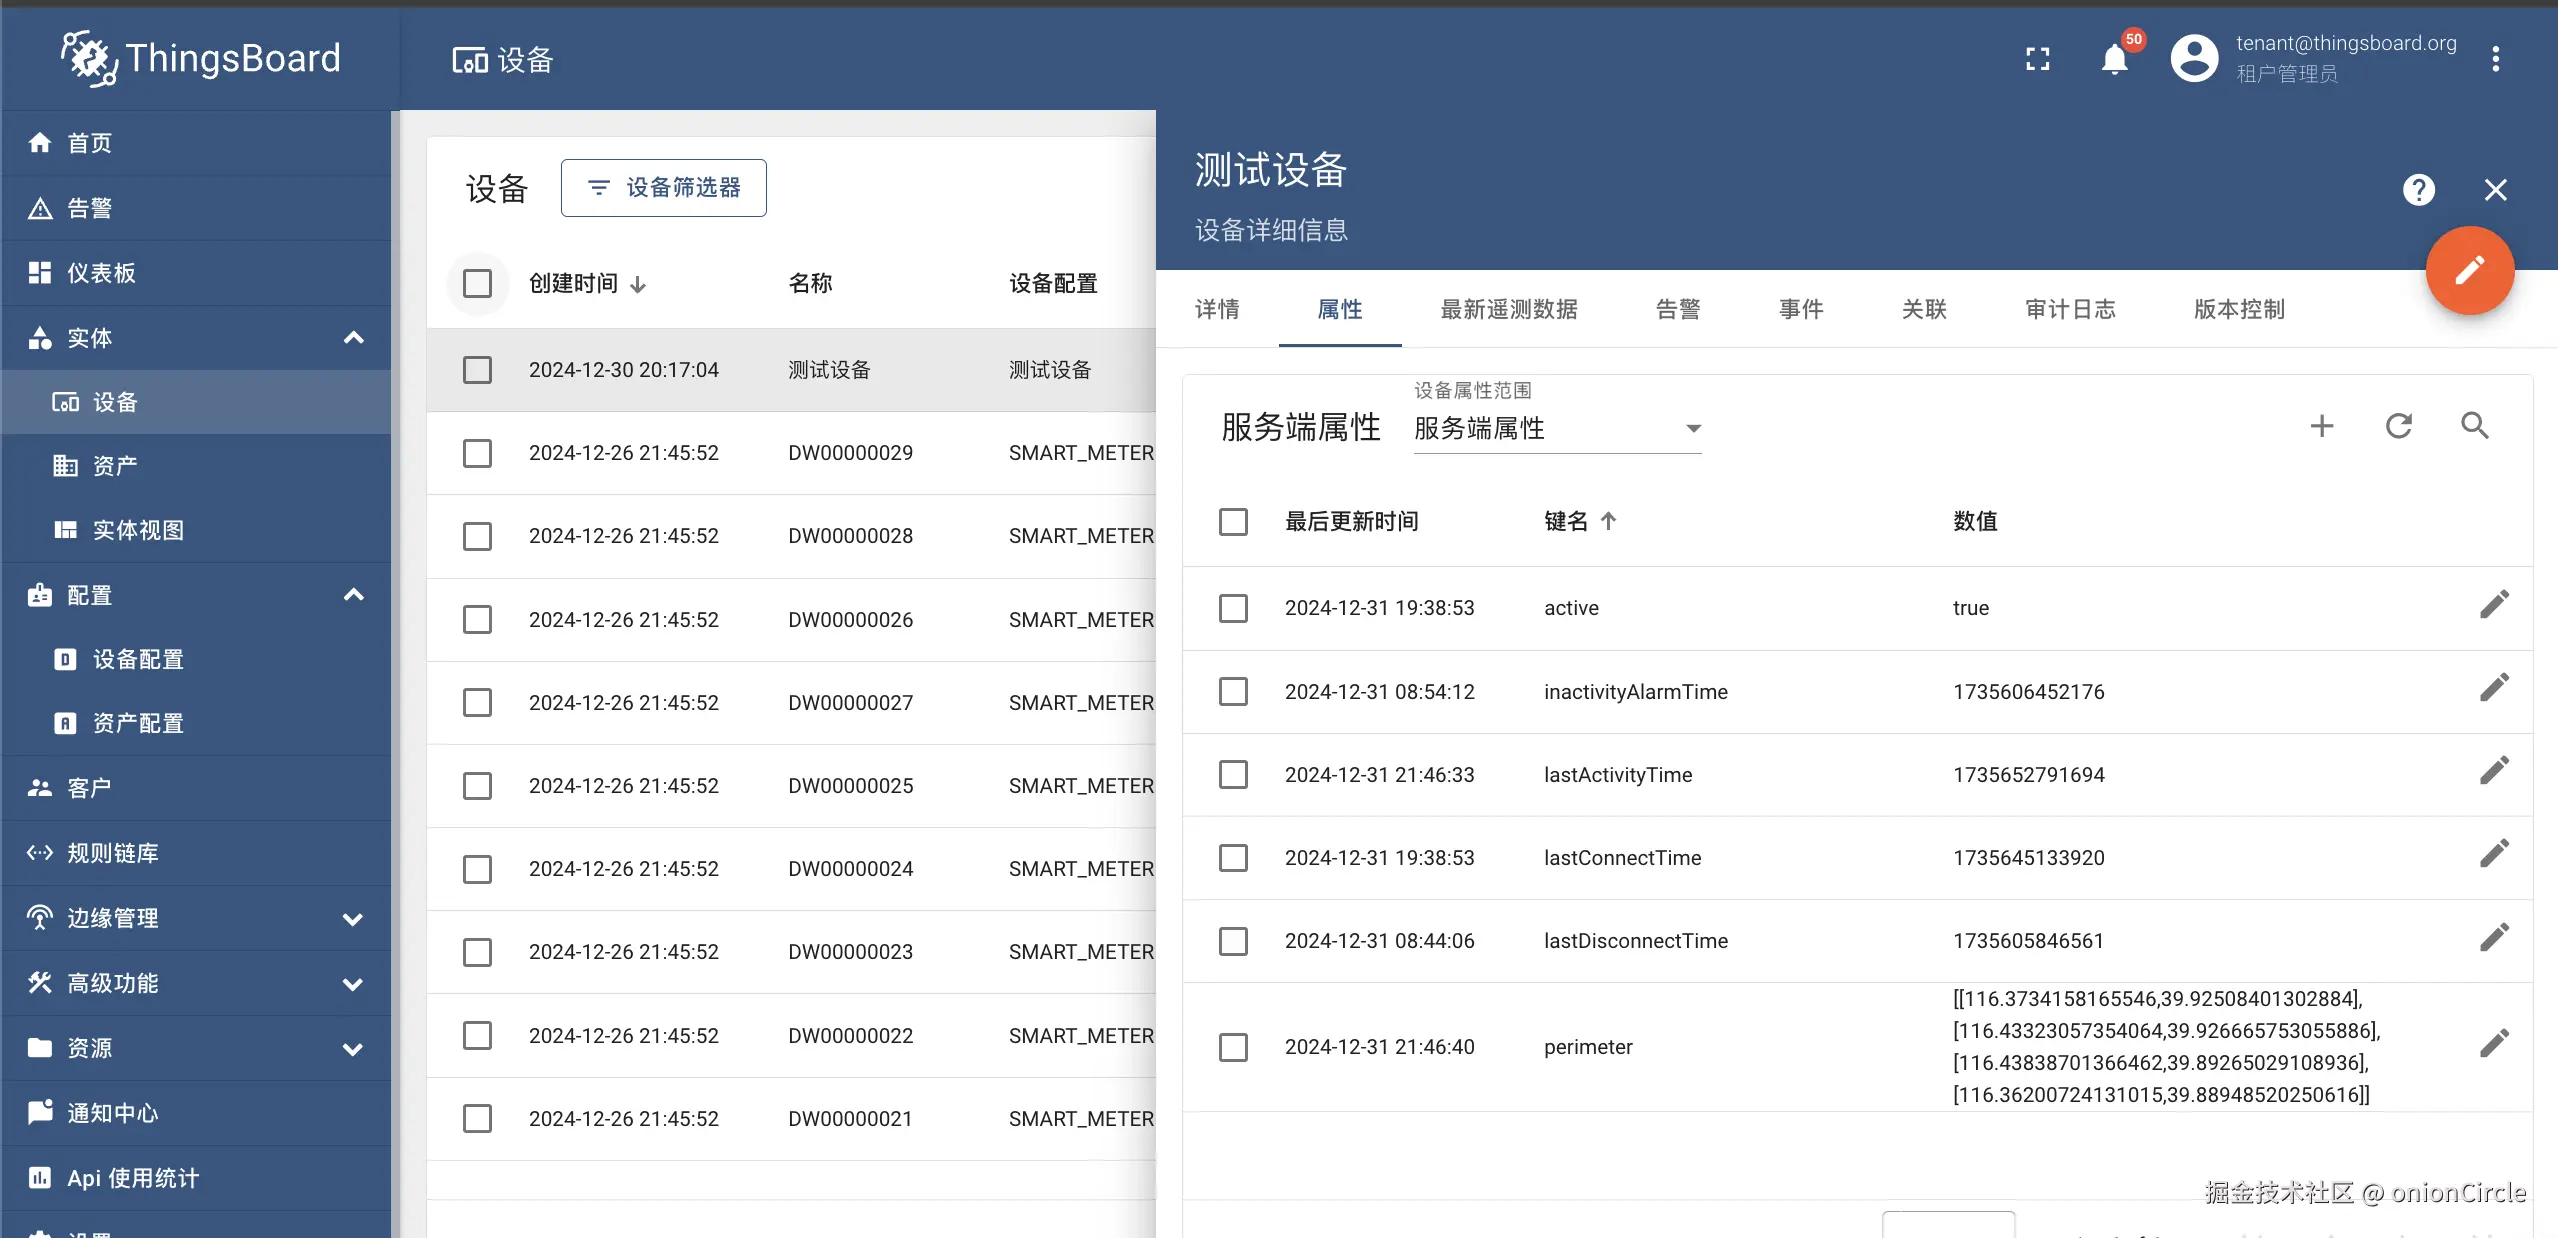
Task: Select the DW00000029 device checkbox
Action: pos(477,453)
